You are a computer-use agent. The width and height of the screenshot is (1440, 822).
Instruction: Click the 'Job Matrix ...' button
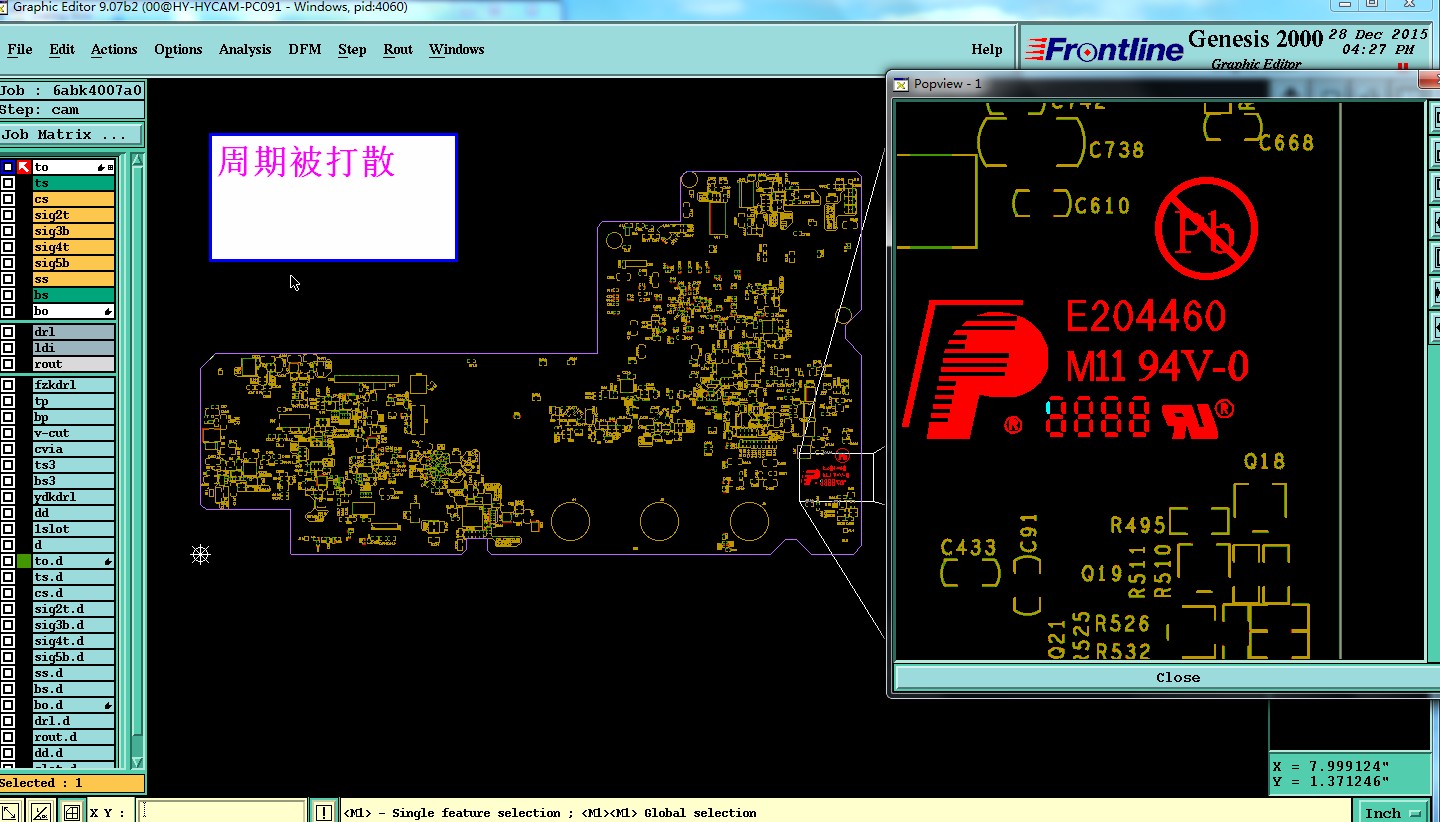click(72, 134)
